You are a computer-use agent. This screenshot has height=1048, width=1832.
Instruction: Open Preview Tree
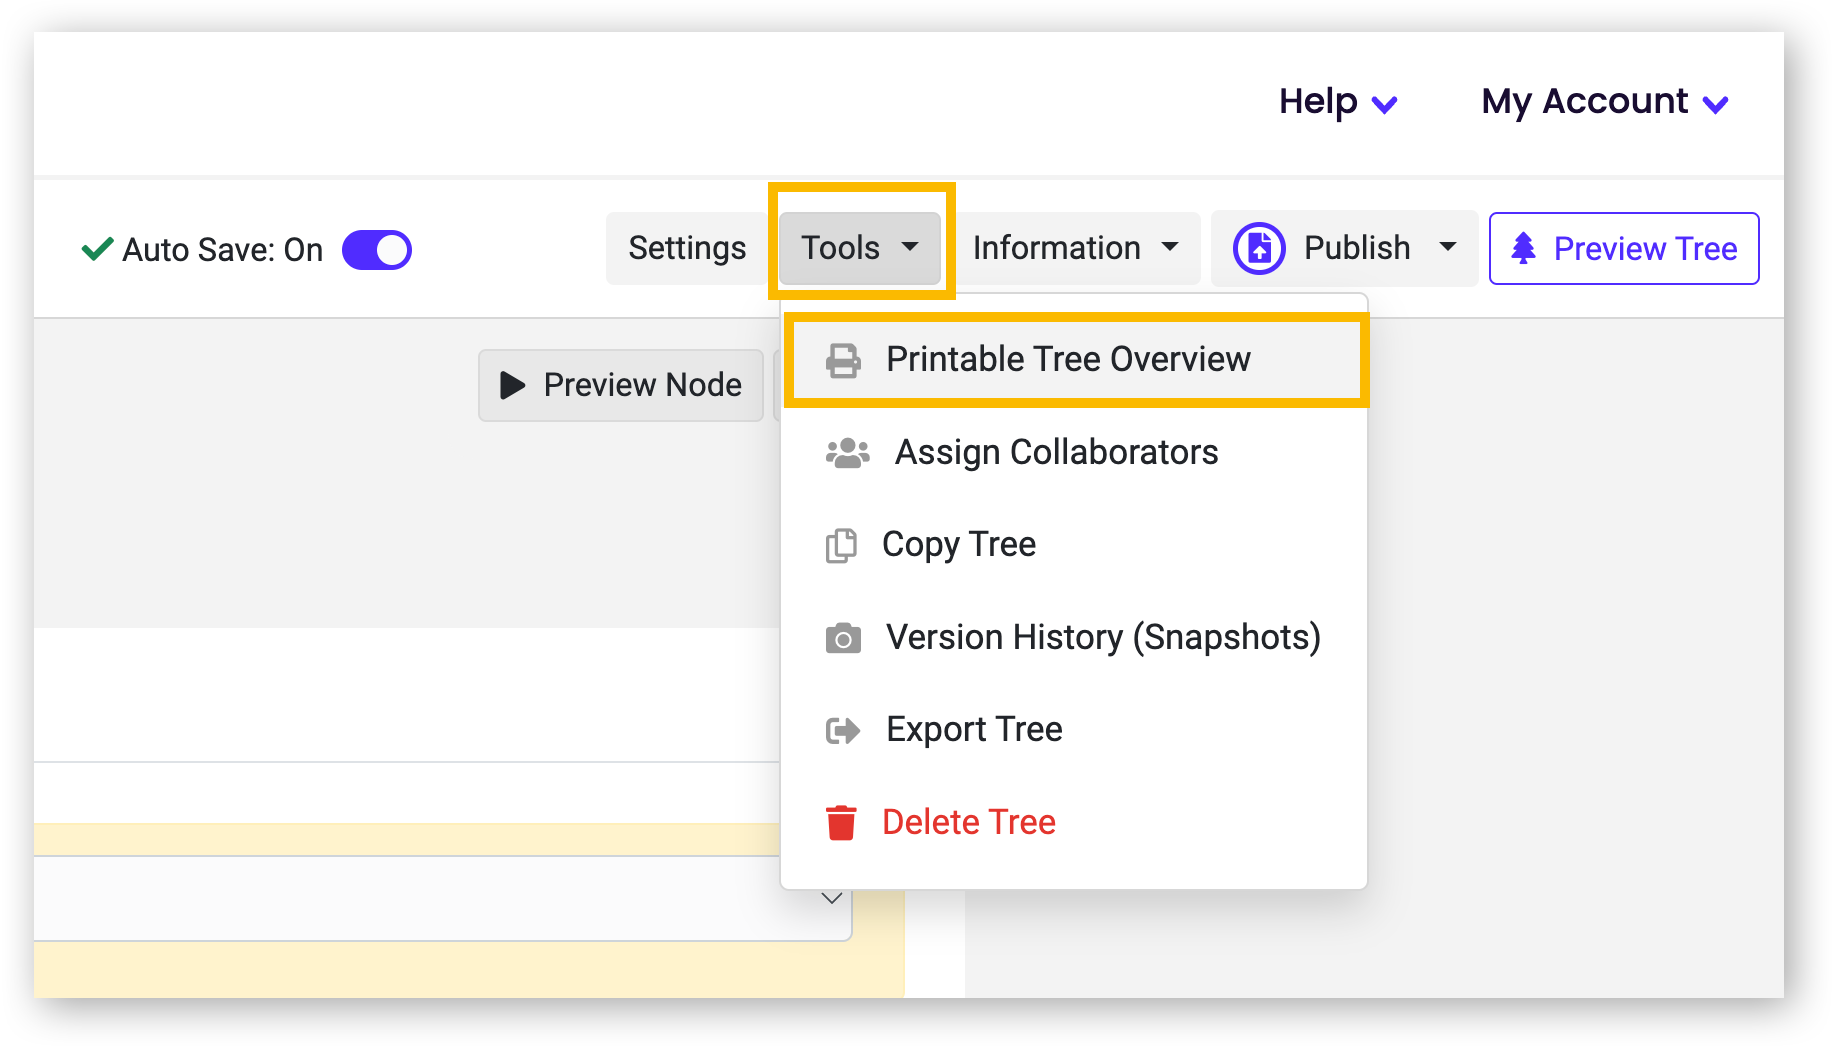point(1624,248)
